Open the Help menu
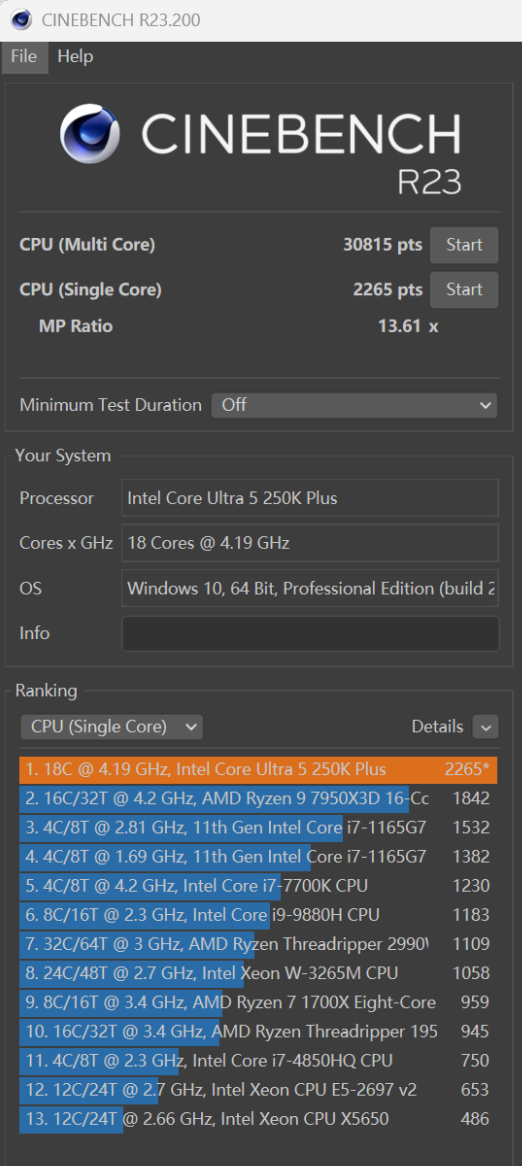Screen dimensions: 522x1166 coord(75,57)
